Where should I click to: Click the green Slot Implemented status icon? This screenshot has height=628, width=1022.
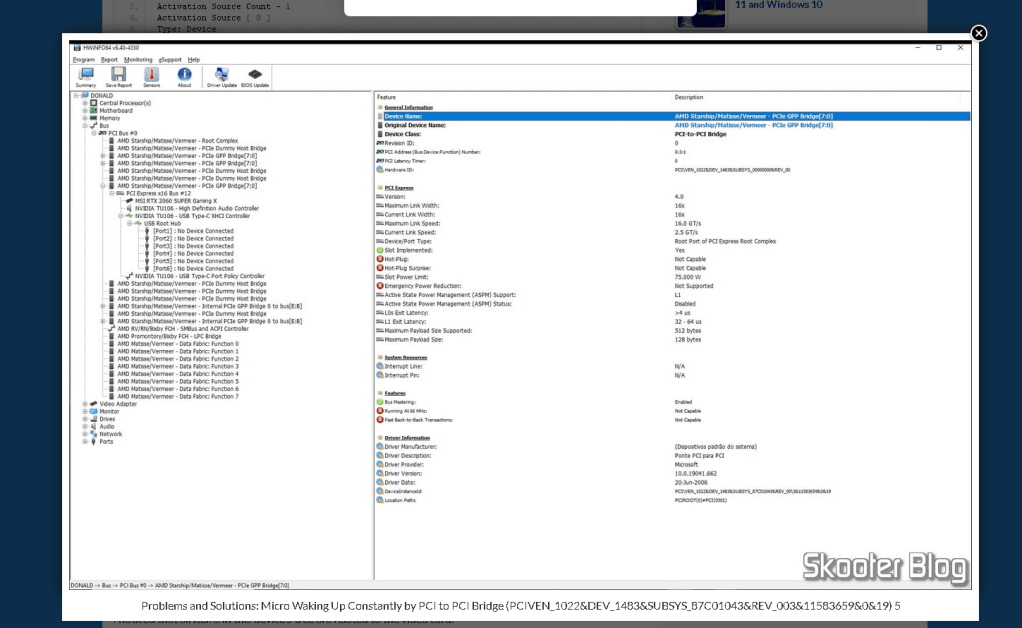click(380, 250)
